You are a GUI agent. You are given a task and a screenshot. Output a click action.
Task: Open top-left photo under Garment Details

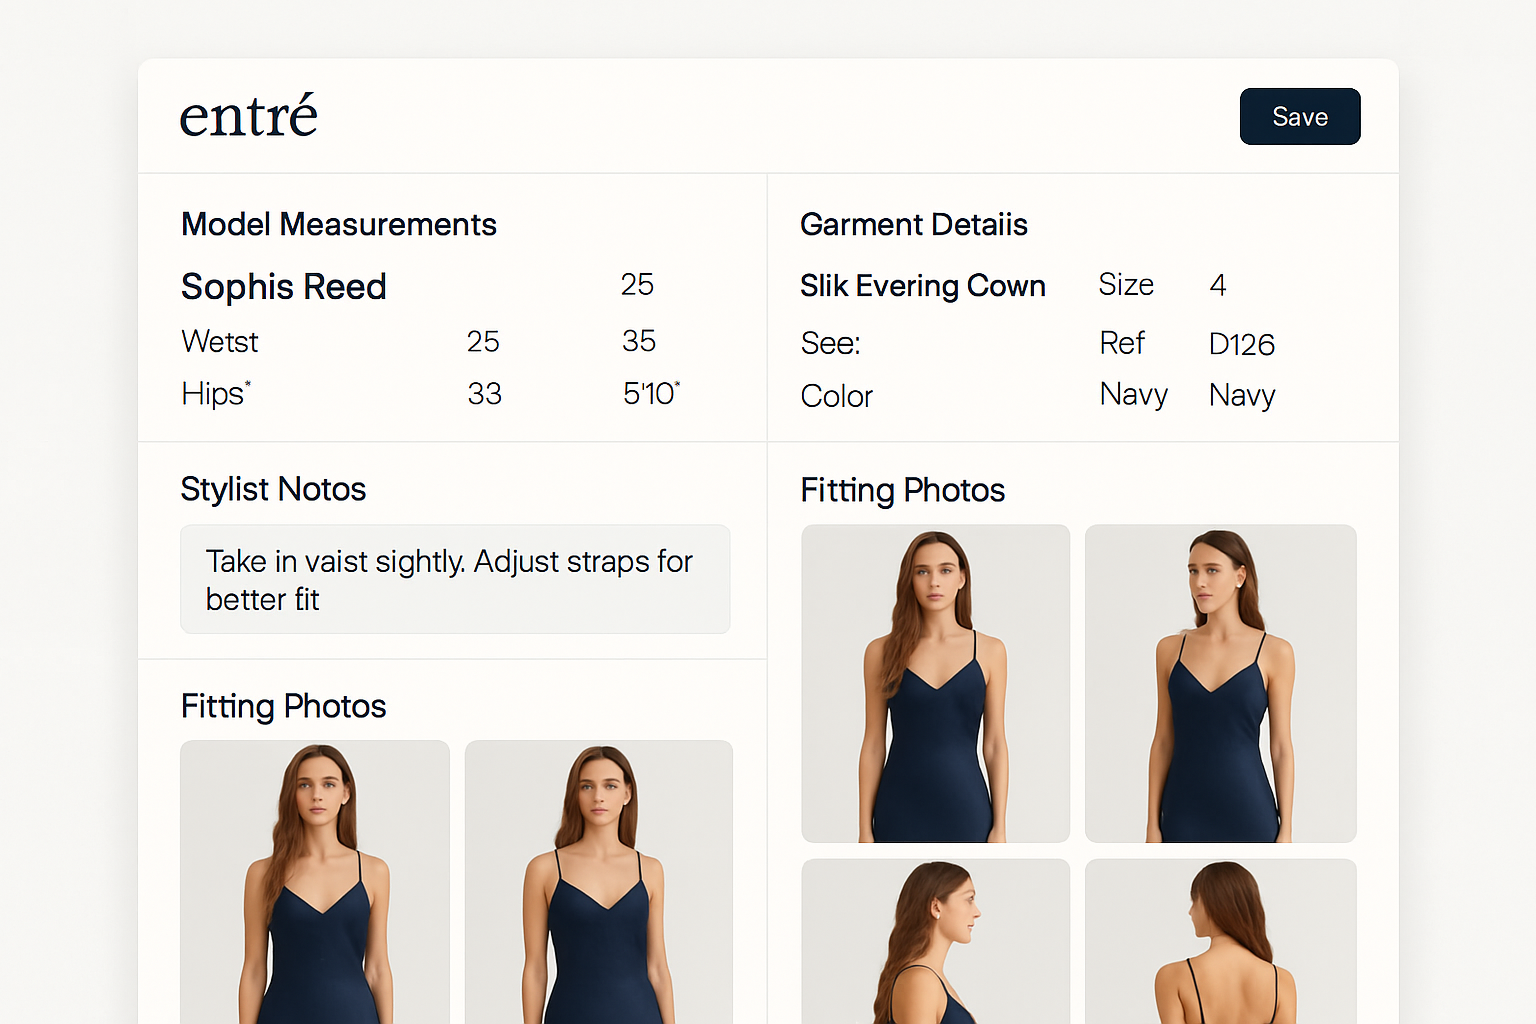935,684
